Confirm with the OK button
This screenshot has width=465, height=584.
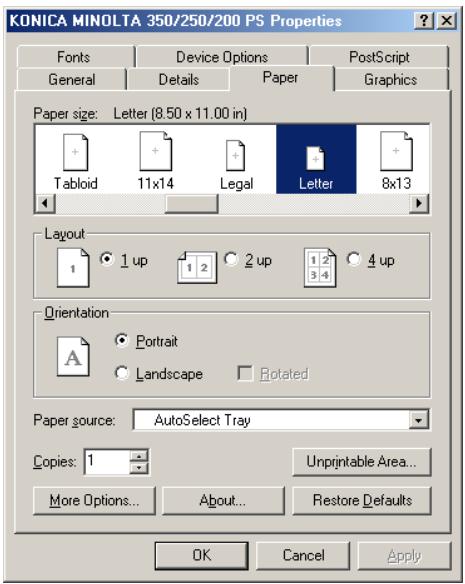click(202, 555)
